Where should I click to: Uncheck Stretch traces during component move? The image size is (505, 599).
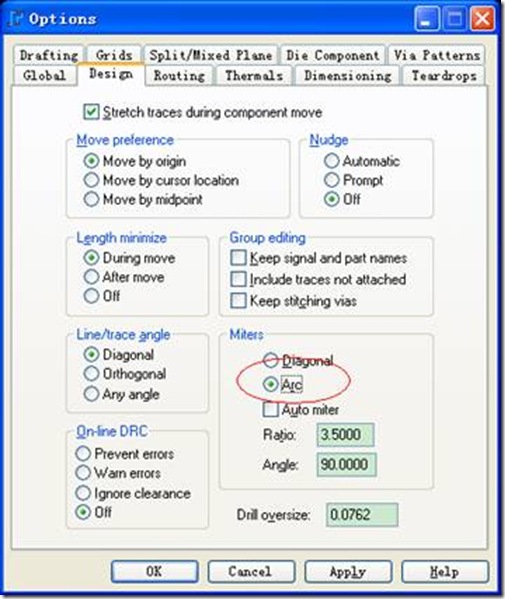[x=91, y=112]
